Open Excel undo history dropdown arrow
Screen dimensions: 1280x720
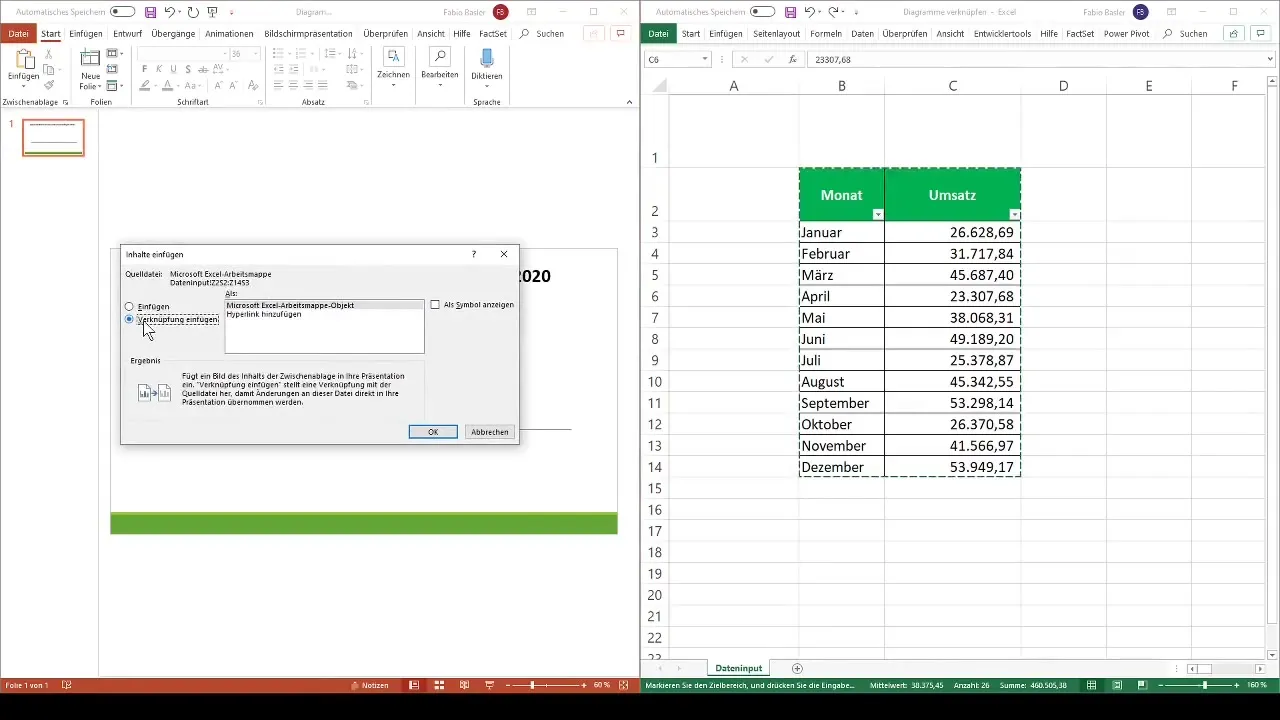(819, 12)
